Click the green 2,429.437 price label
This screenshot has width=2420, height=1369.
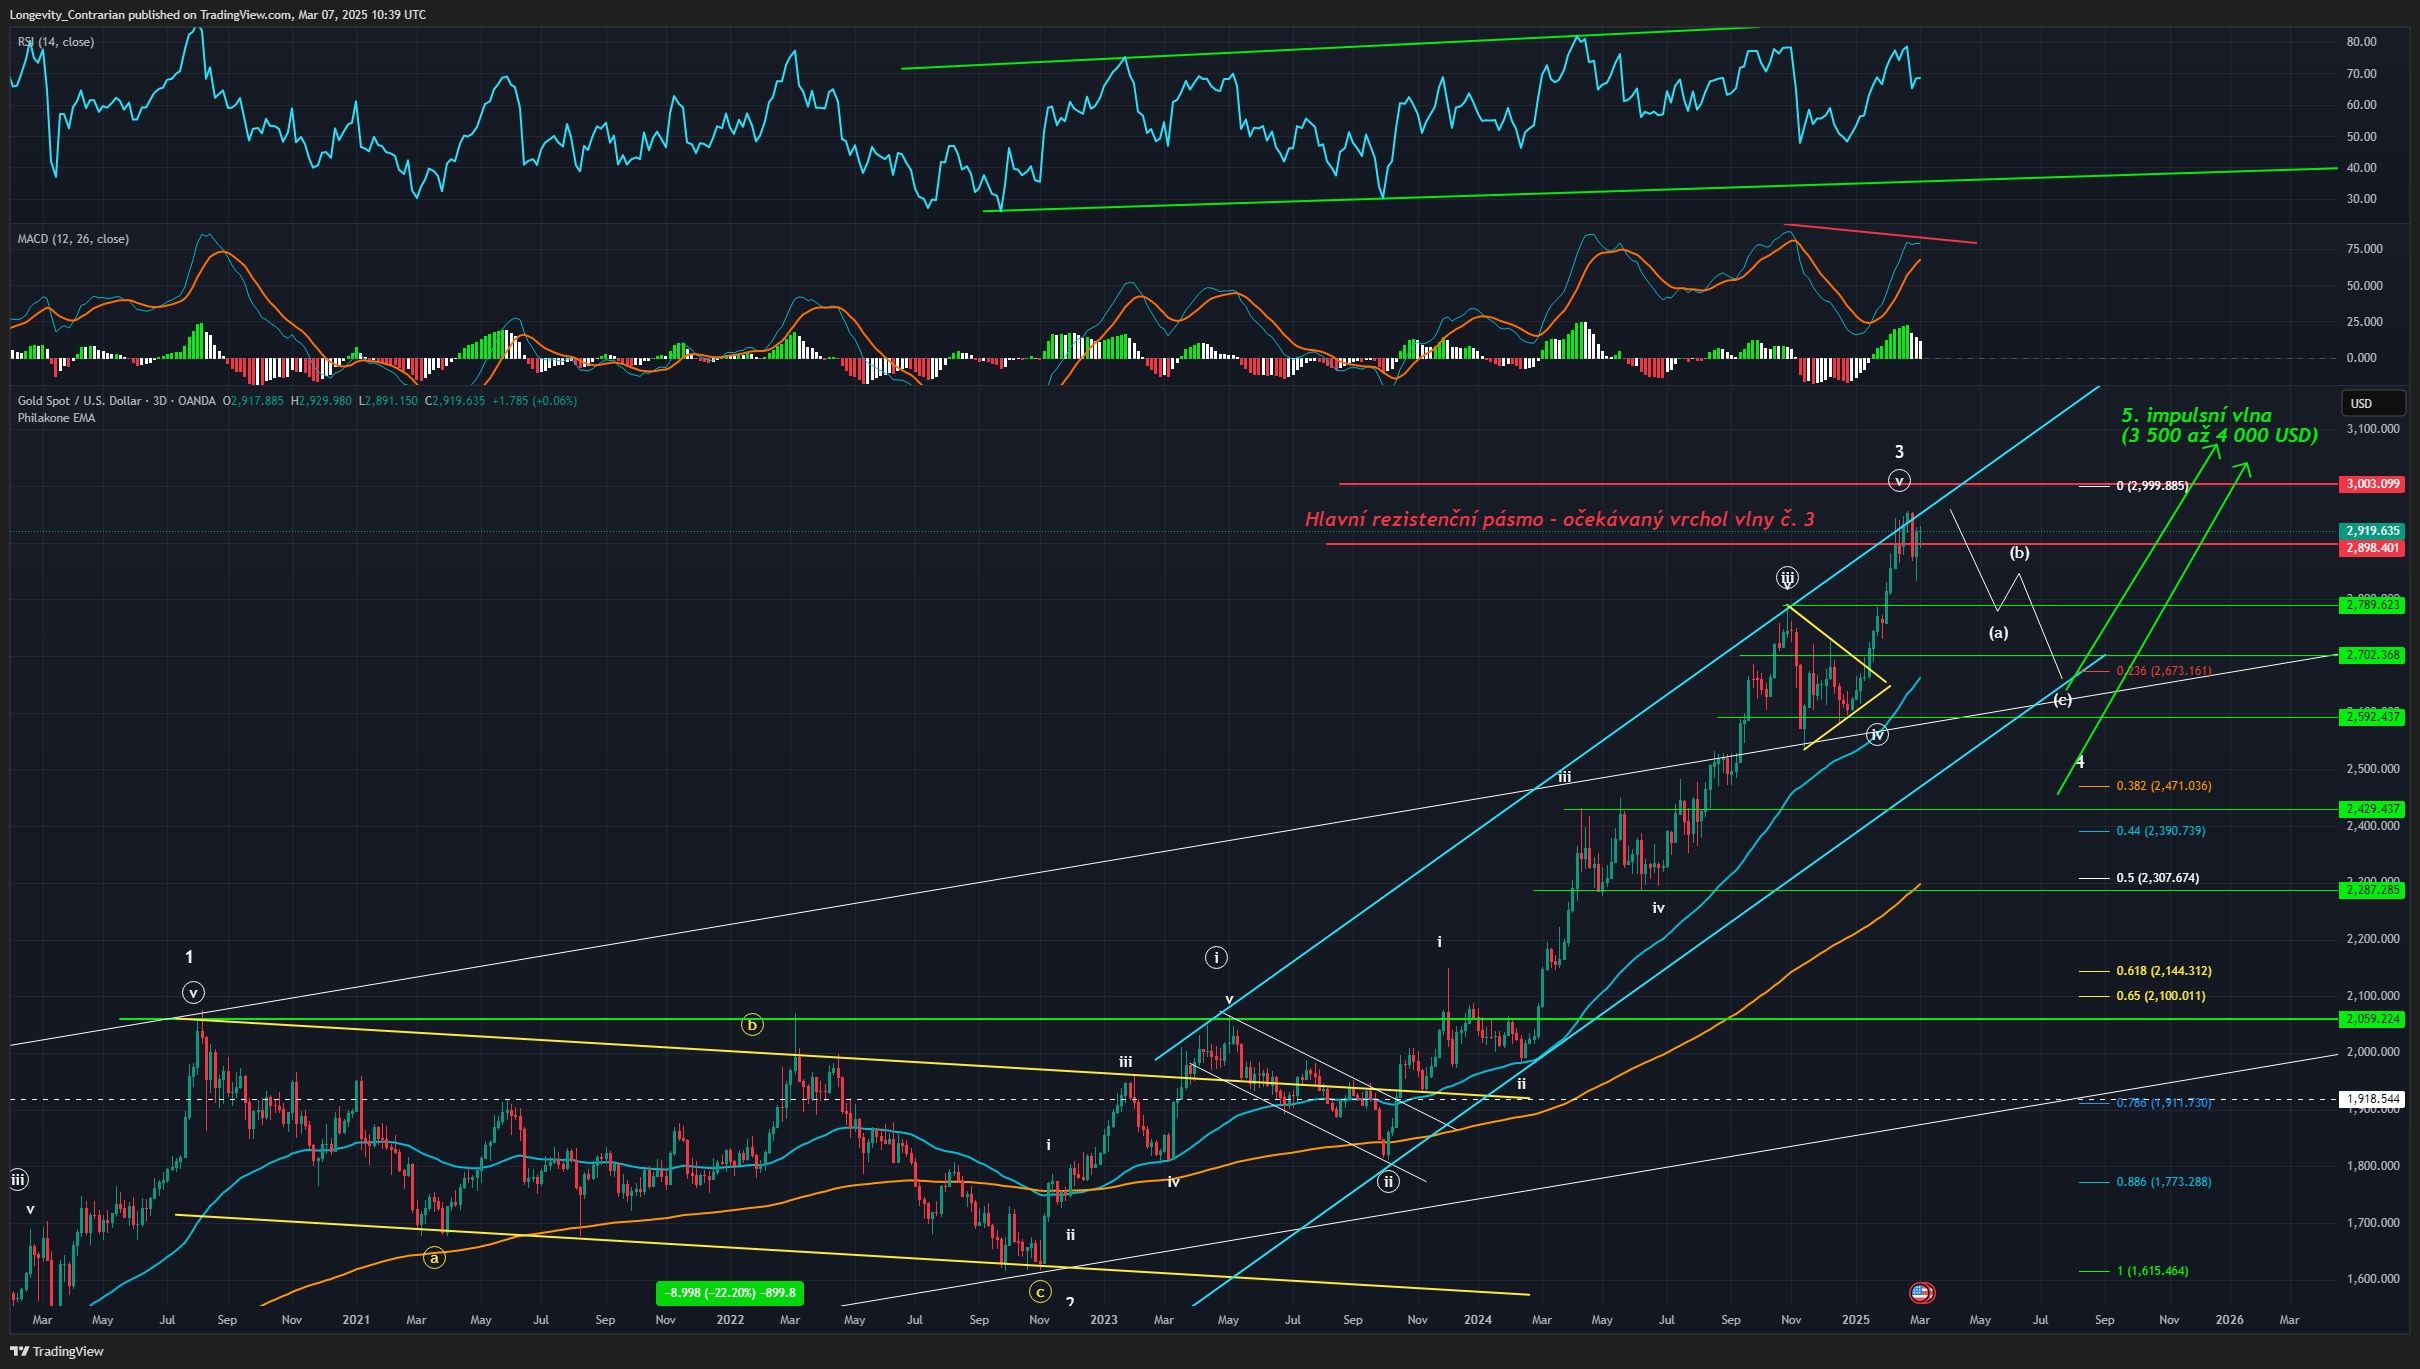pyautogui.click(x=2373, y=809)
